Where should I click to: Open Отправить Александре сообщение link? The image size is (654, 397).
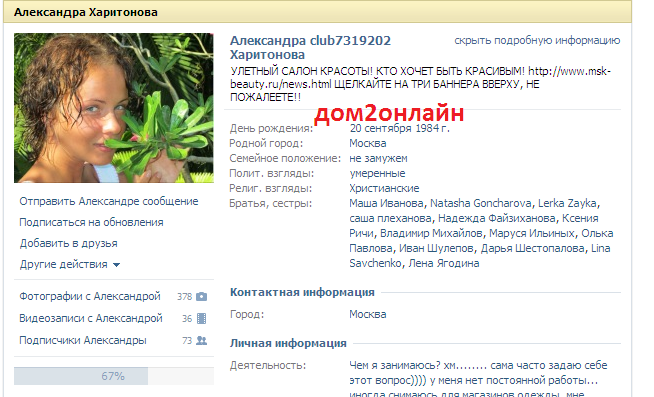109,201
